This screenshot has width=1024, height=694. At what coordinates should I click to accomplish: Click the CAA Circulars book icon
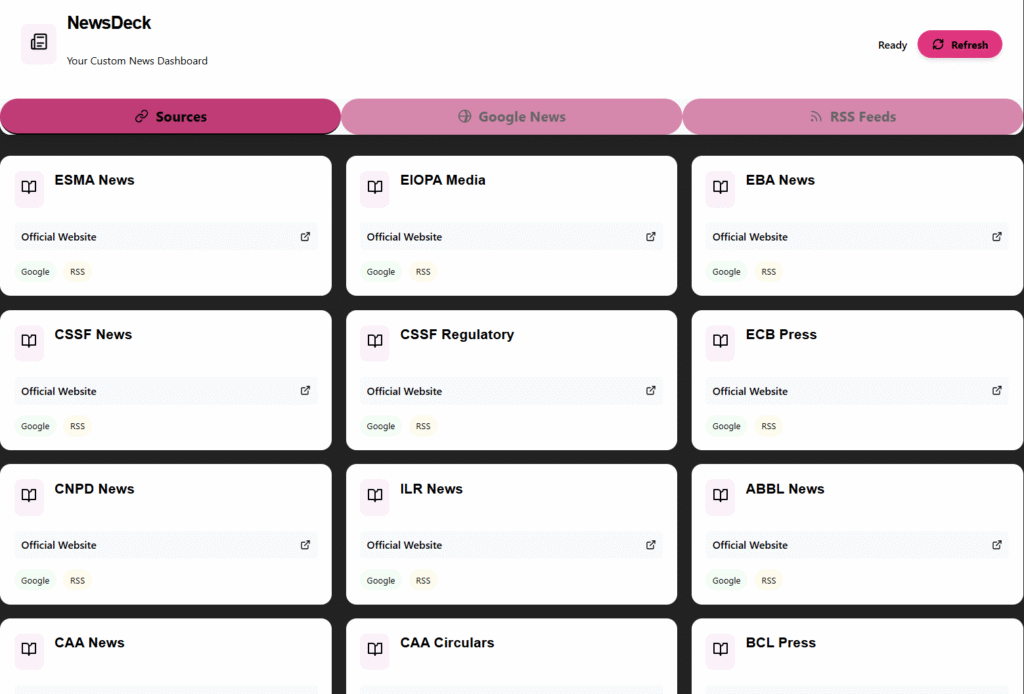coord(375,650)
